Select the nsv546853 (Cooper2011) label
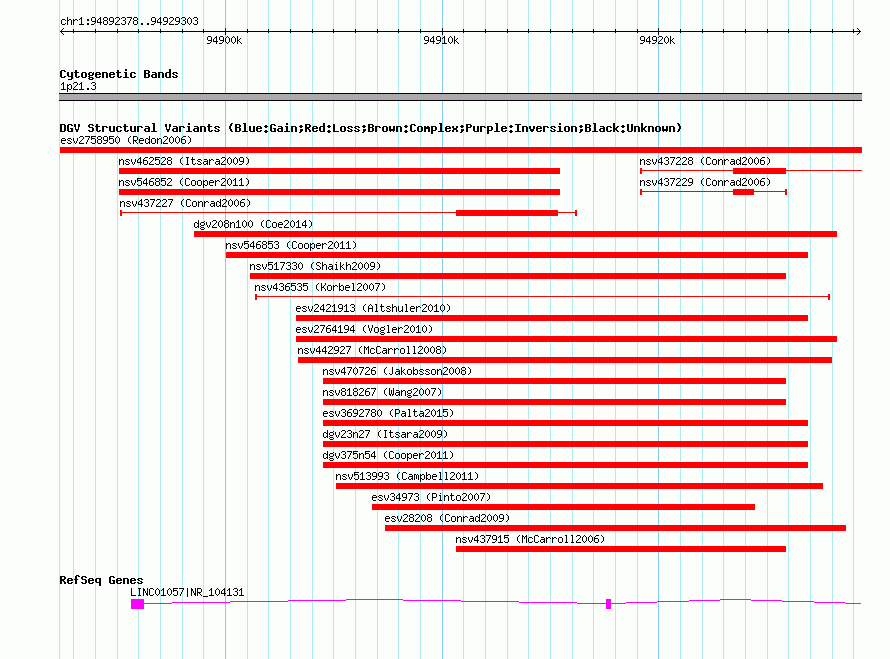890x659 pixels. click(291, 245)
